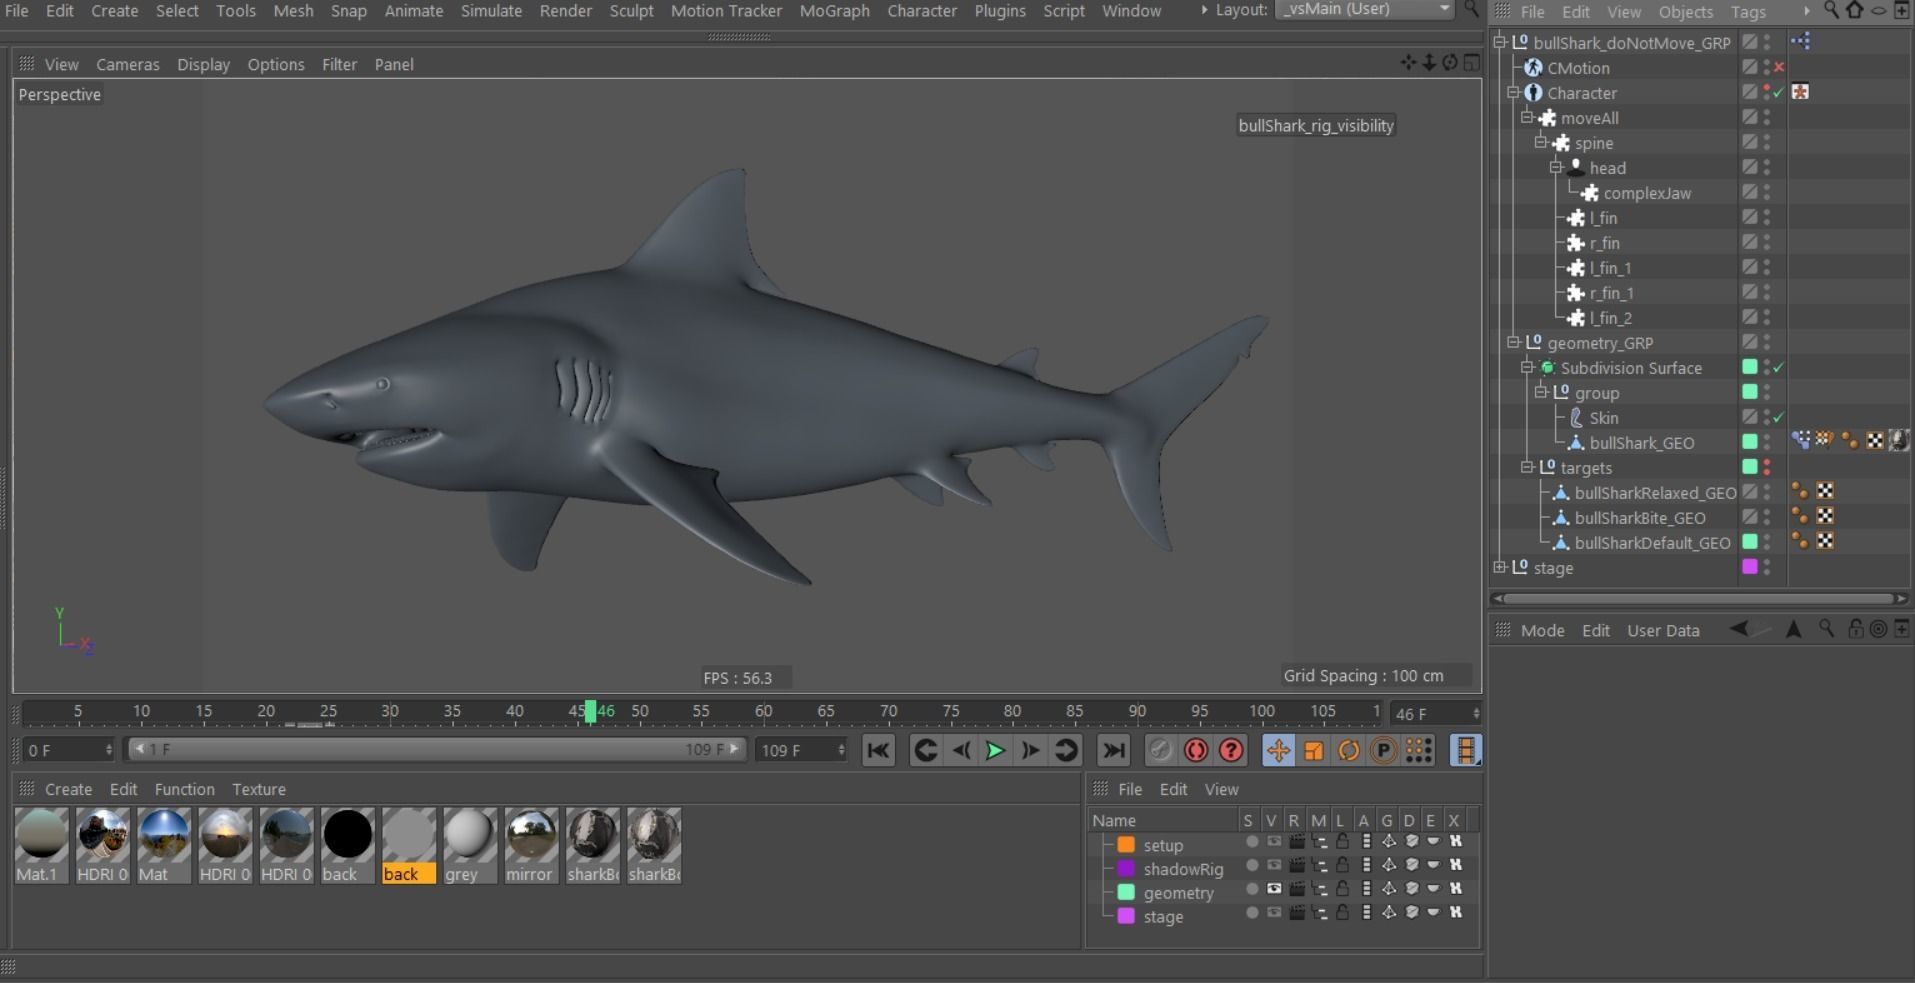Collapse the spine node

pos(1542,142)
